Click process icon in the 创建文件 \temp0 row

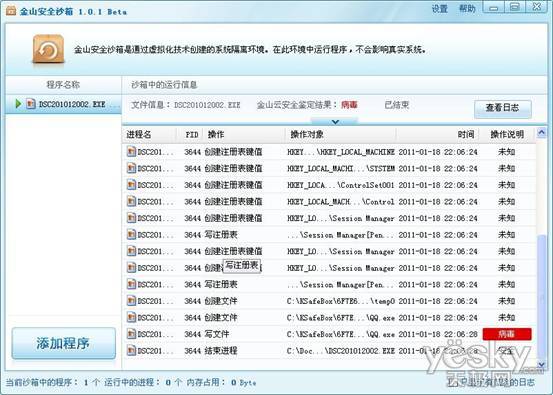(131, 301)
